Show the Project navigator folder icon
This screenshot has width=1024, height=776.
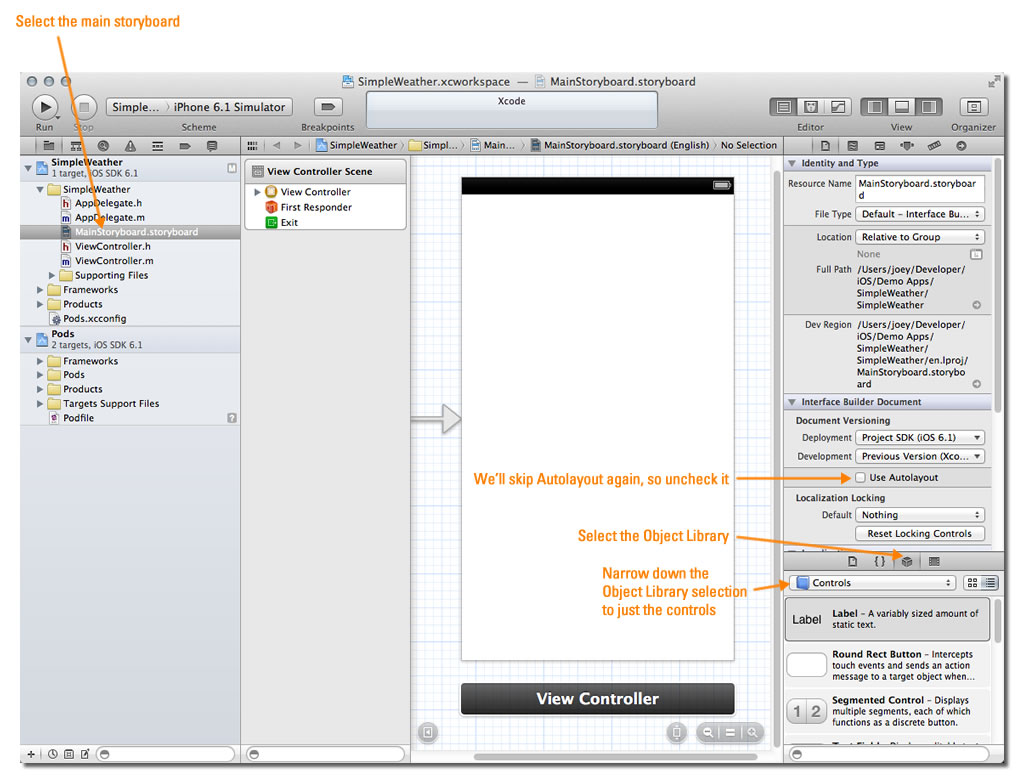point(48,146)
